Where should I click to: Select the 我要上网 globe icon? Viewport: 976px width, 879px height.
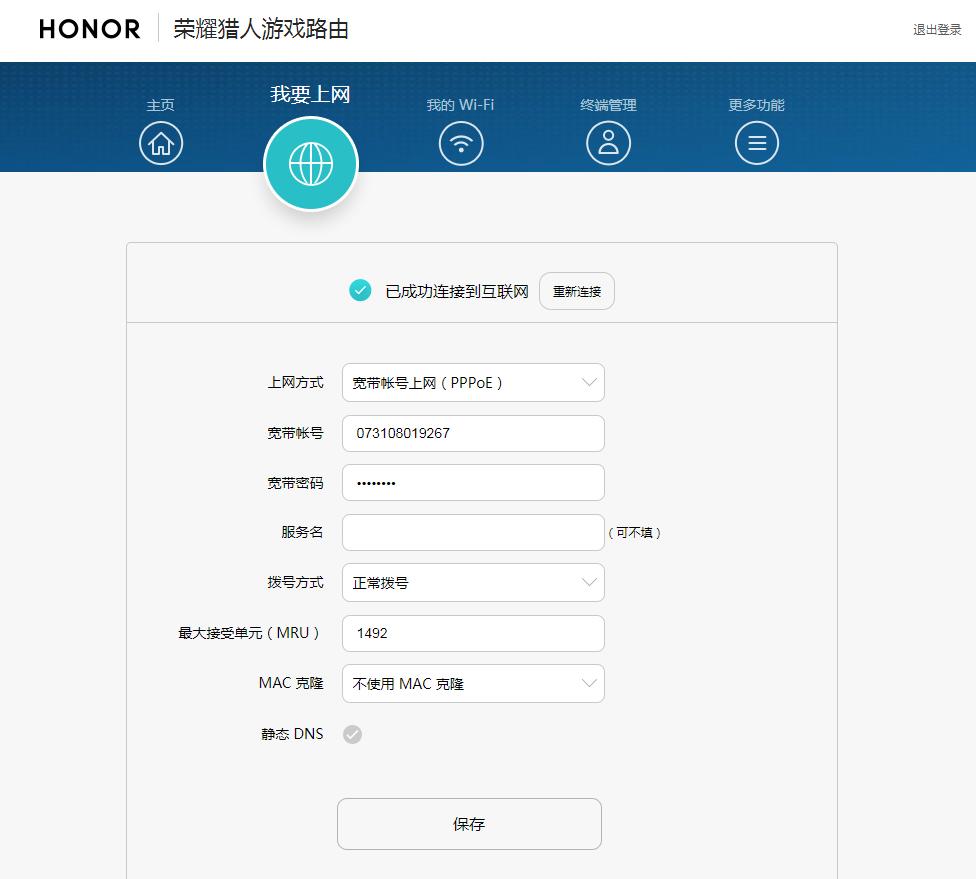point(311,163)
